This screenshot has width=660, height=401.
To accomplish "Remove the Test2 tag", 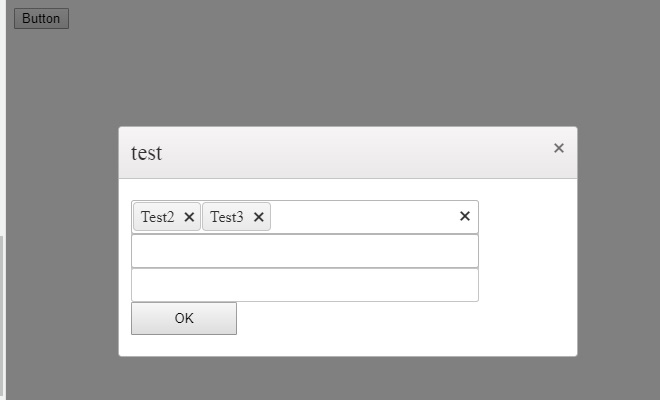I will coord(189,217).
